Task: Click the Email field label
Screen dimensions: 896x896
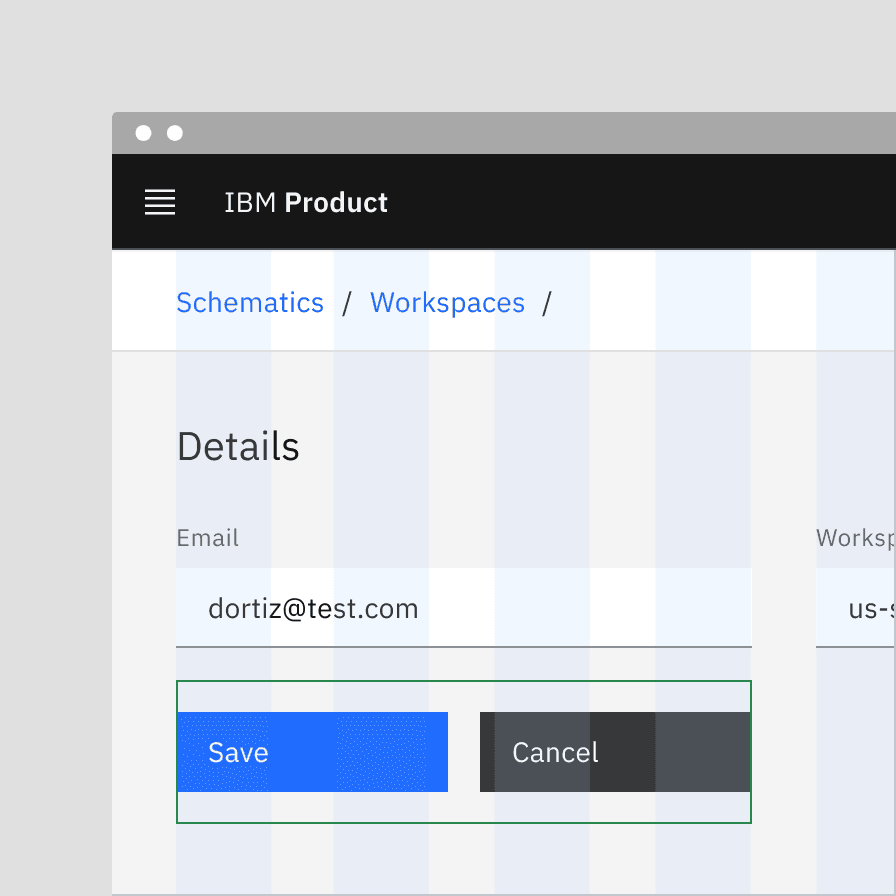Action: tap(207, 538)
